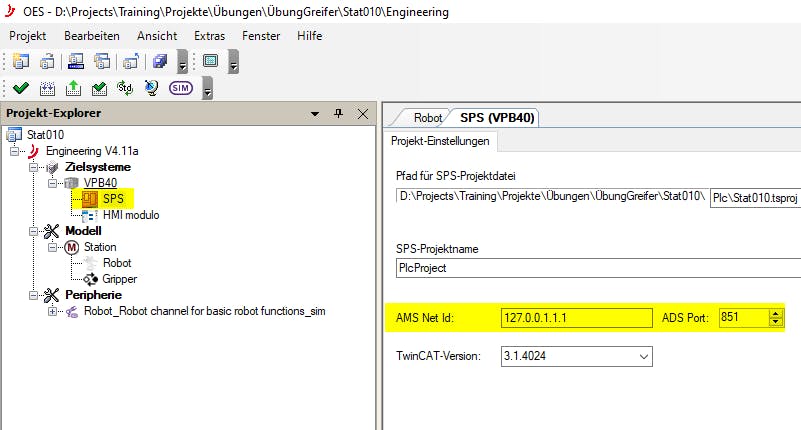Select the Gripper model item
The width and height of the screenshot is (801, 430).
(x=119, y=279)
